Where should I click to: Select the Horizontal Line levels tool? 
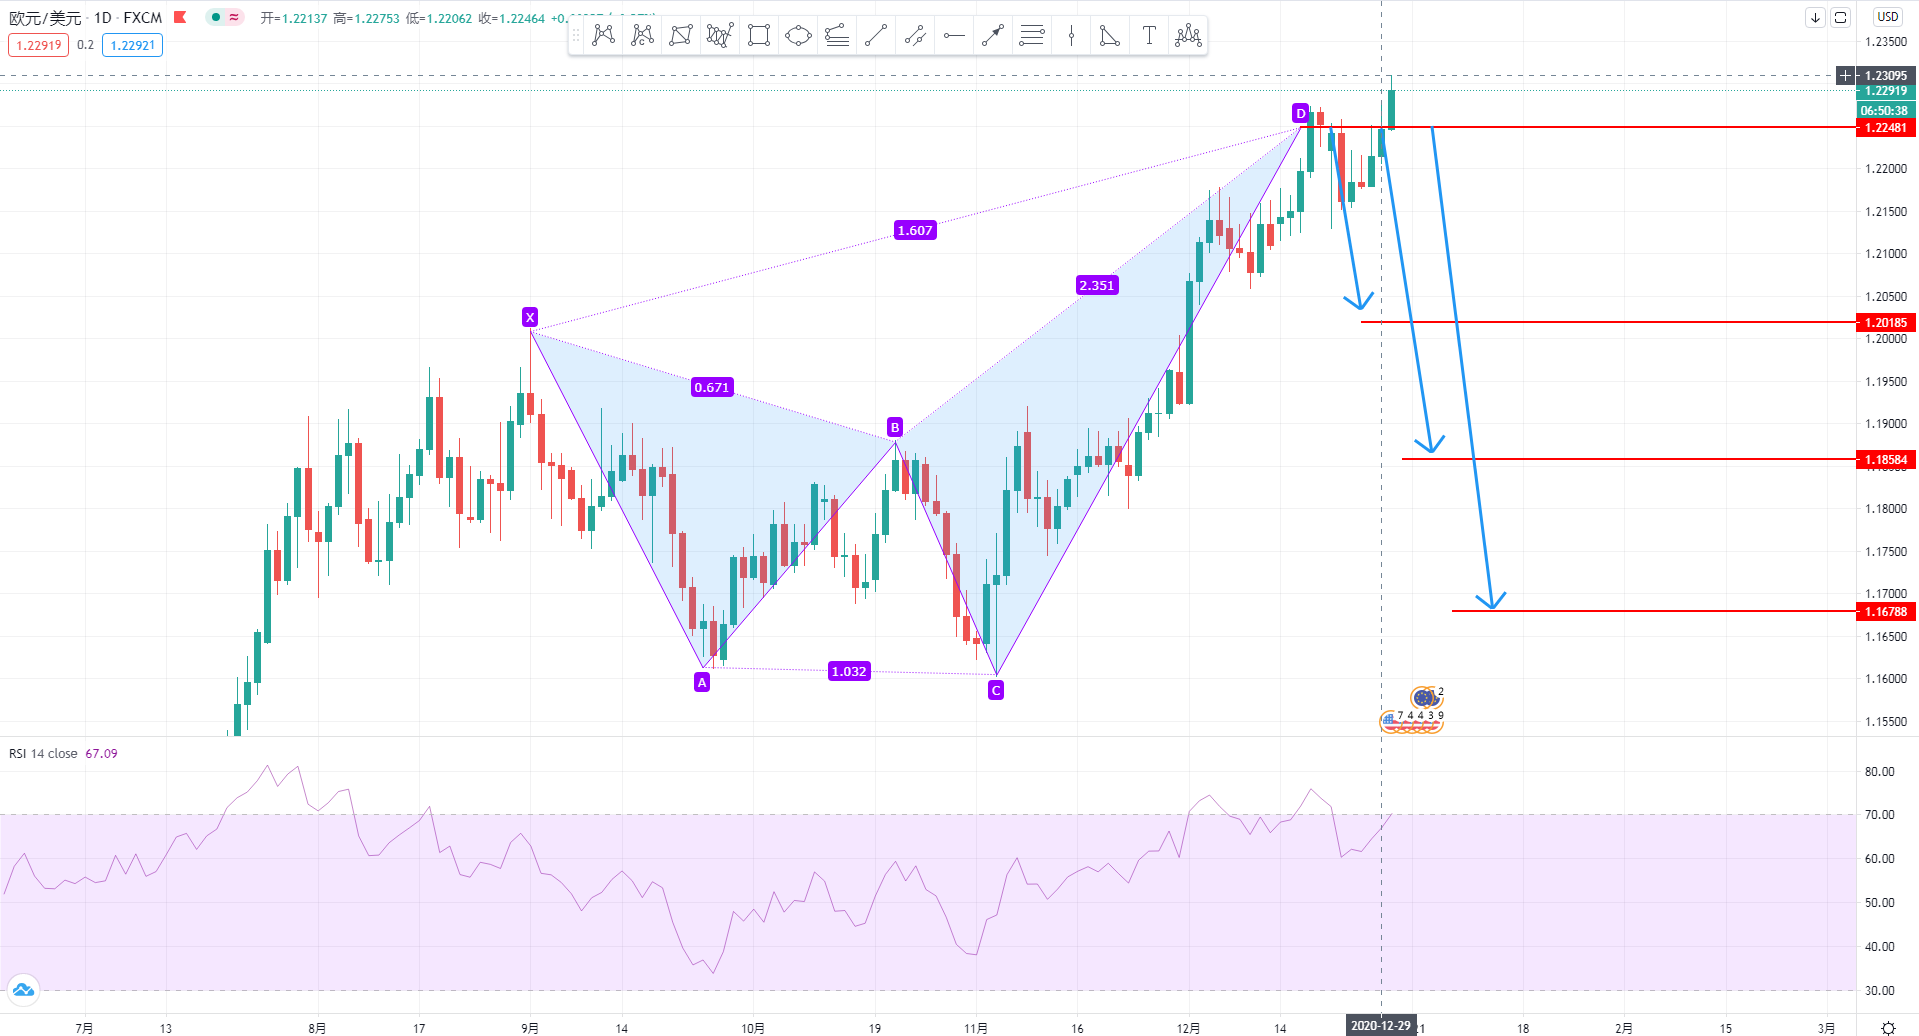click(1032, 36)
